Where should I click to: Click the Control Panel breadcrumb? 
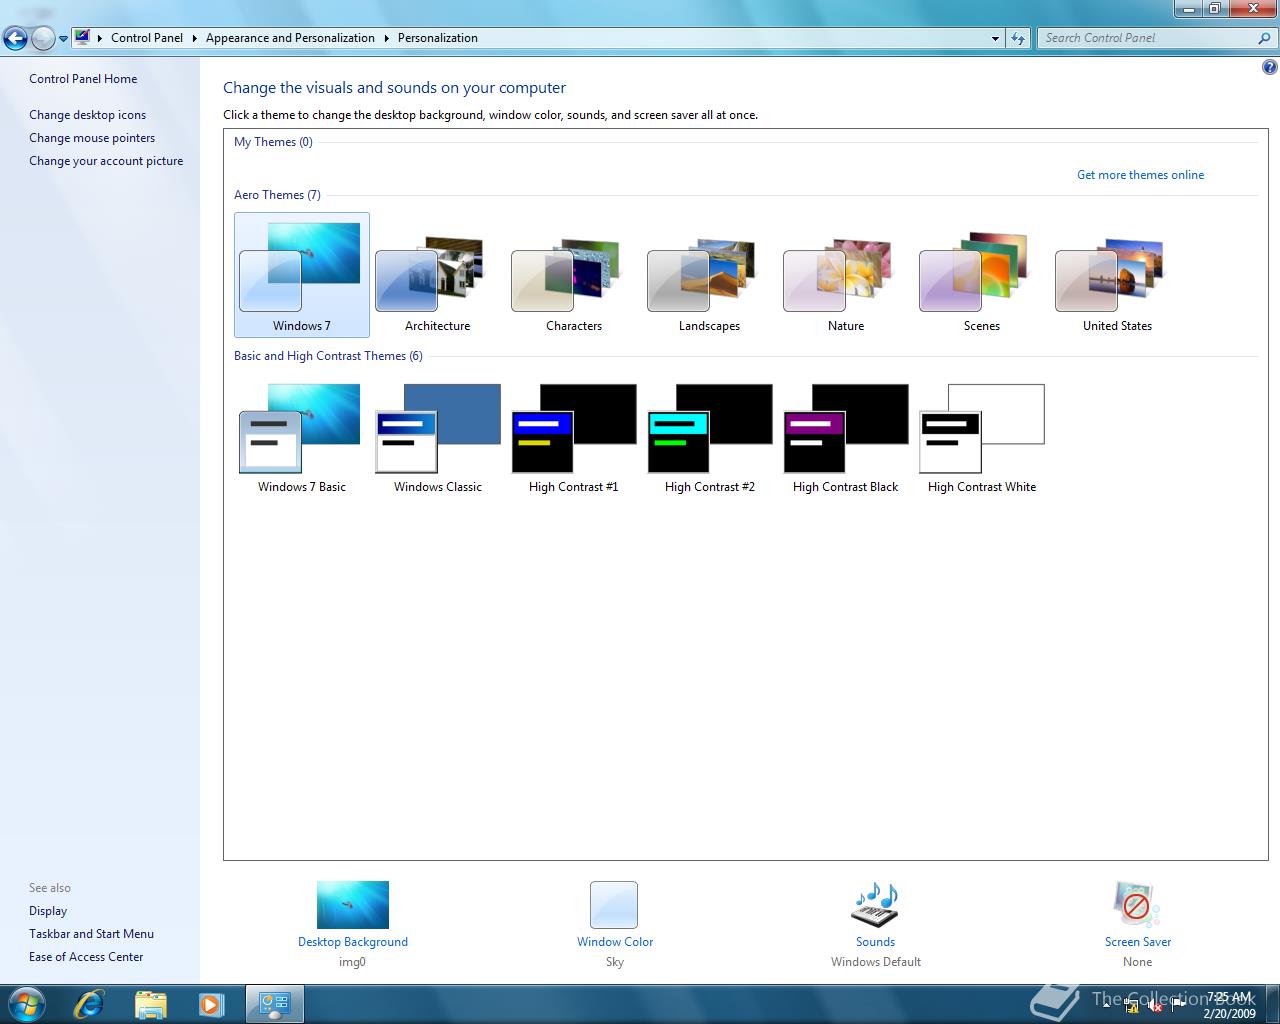(147, 38)
